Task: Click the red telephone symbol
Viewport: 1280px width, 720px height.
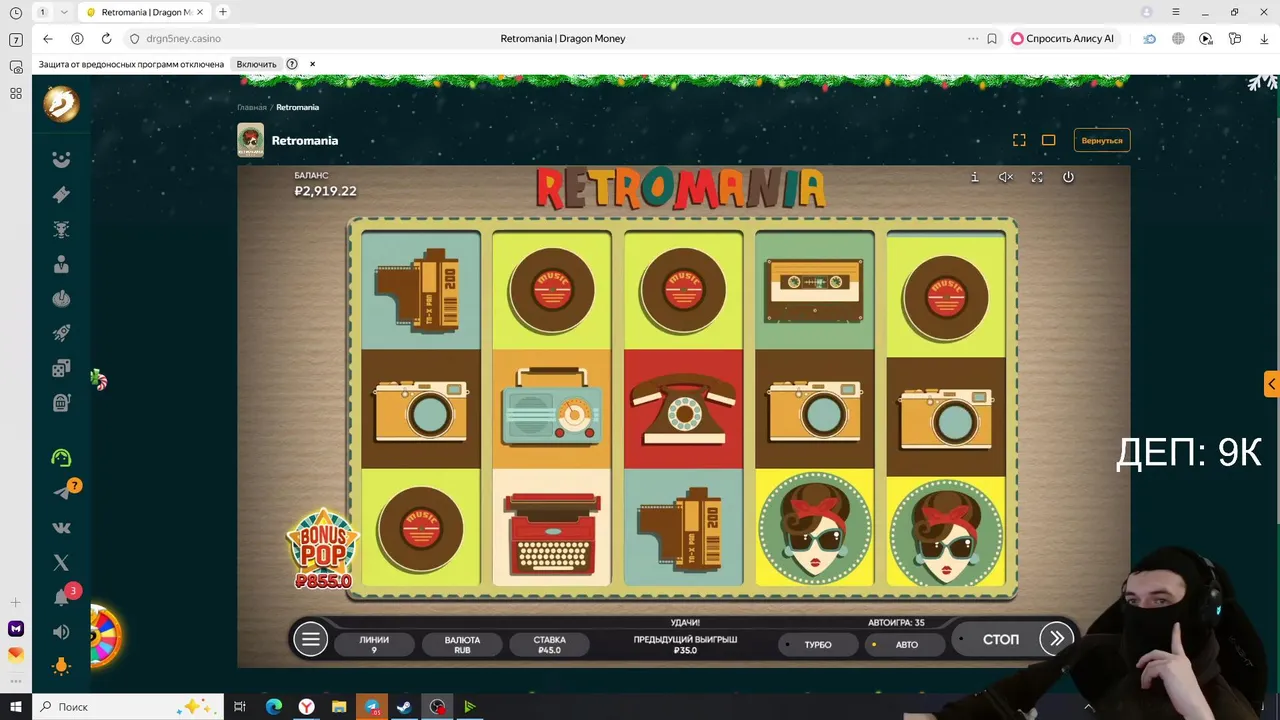Action: point(684,409)
